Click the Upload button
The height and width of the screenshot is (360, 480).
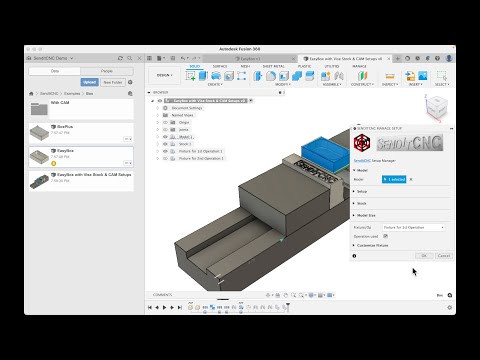click(x=89, y=82)
